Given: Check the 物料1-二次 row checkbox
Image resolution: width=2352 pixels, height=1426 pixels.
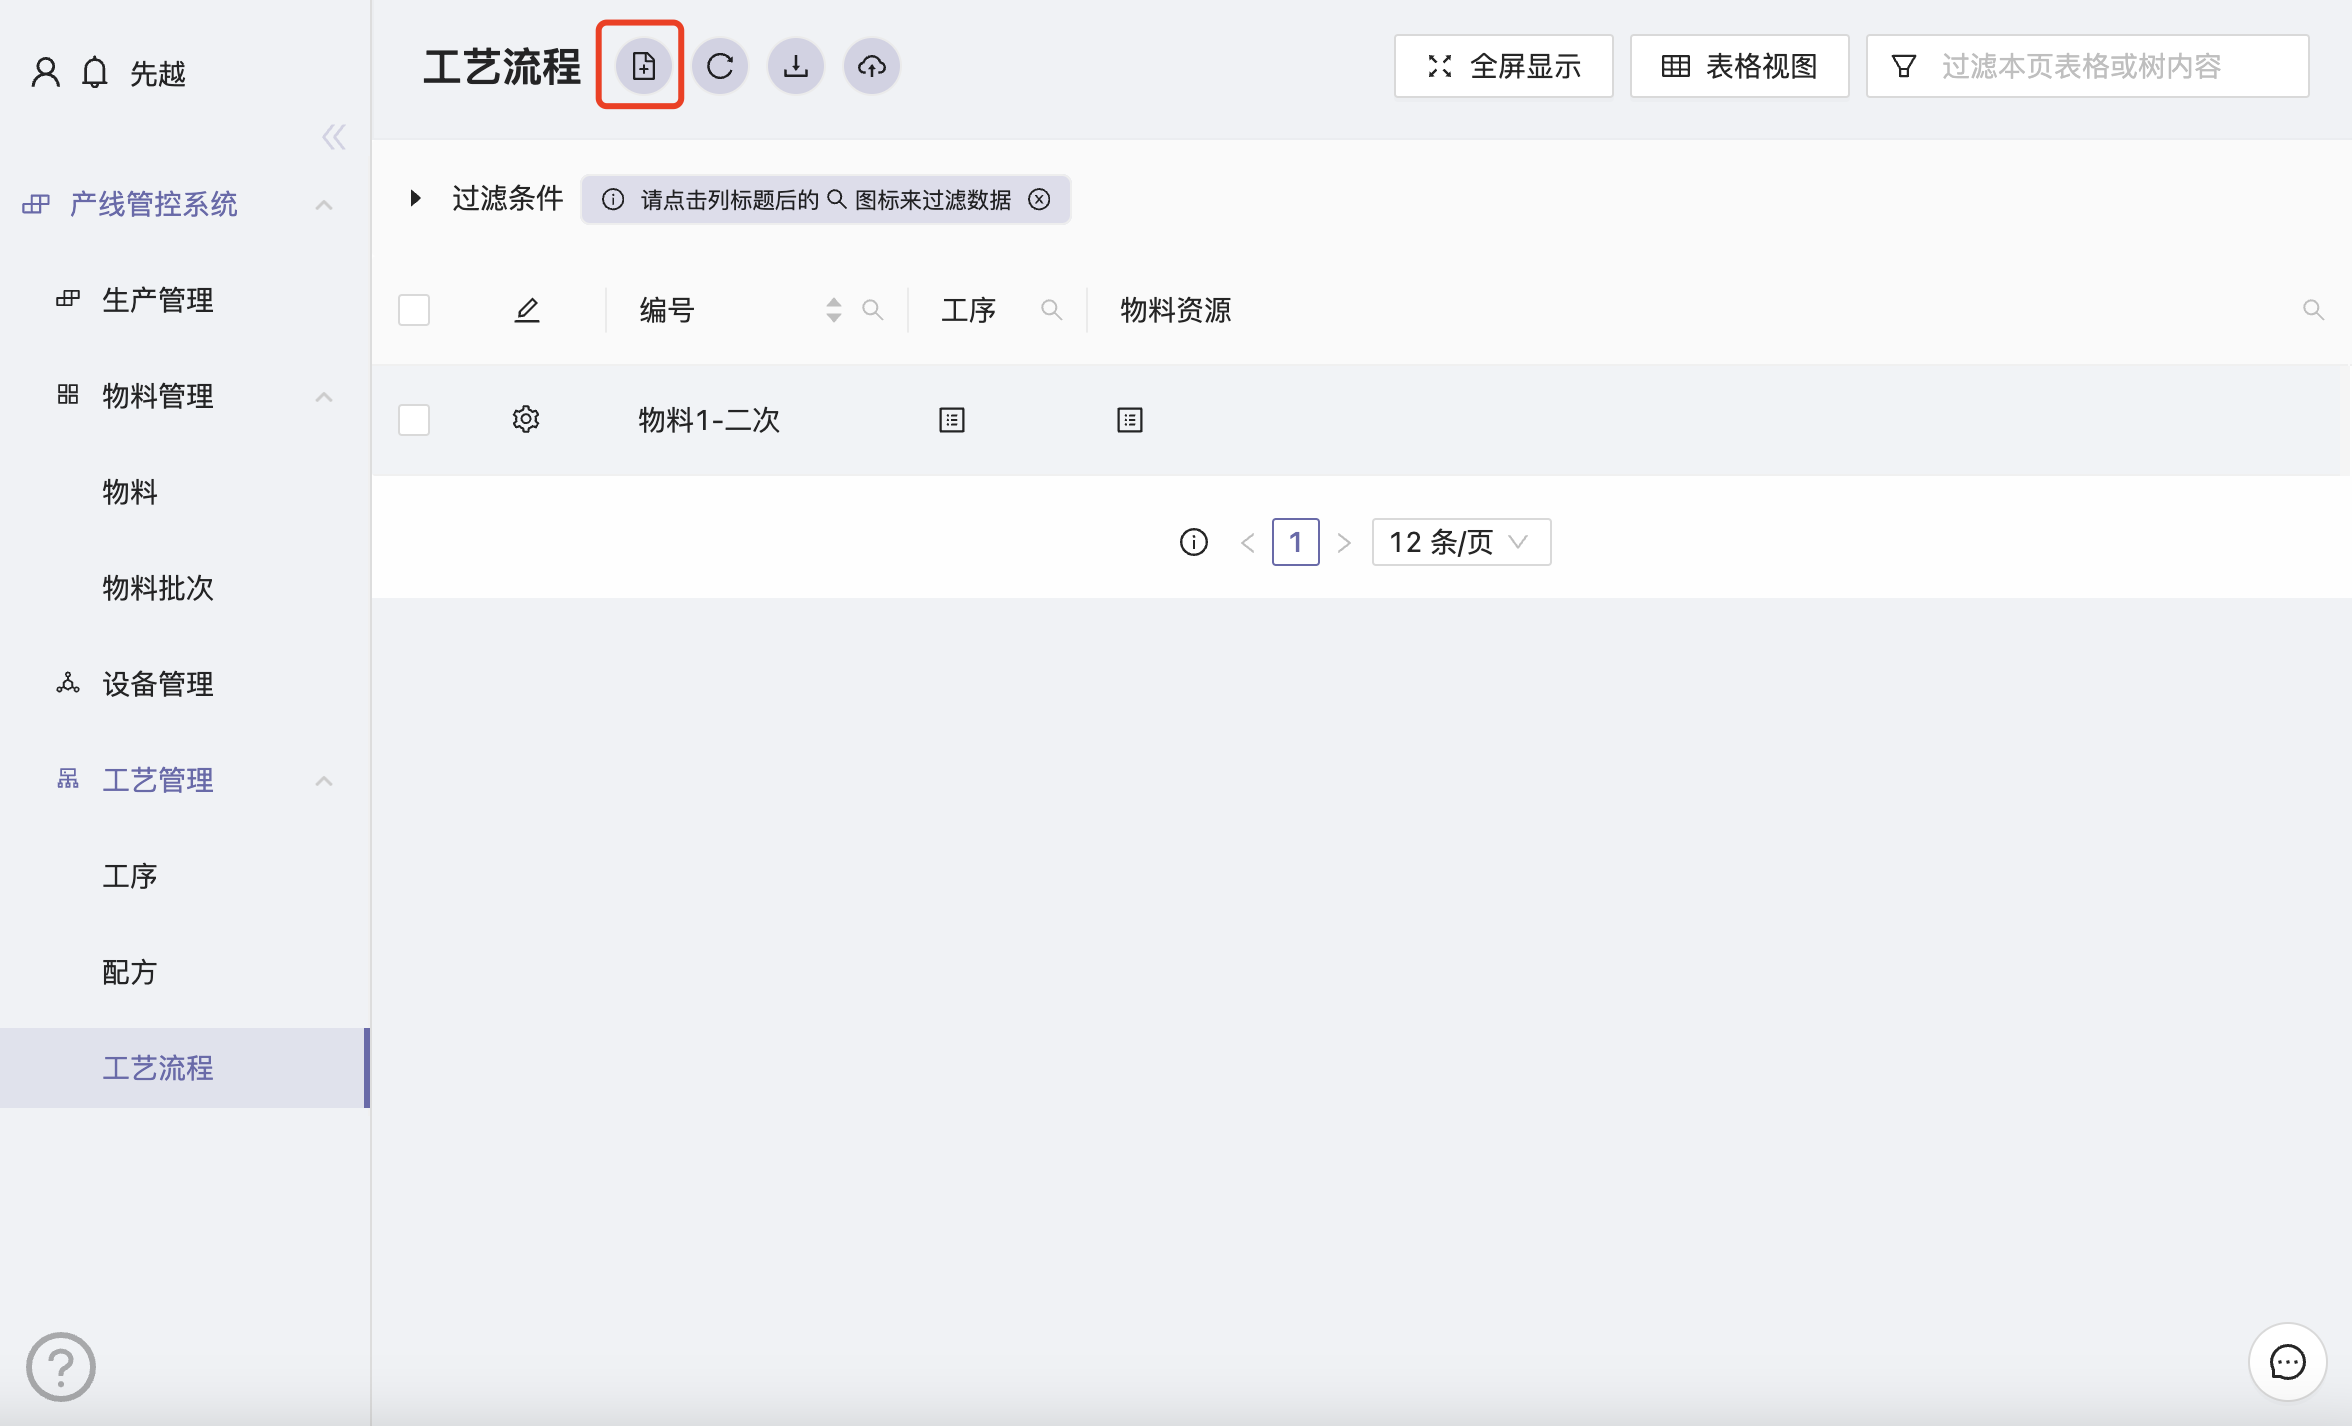Looking at the screenshot, I should tap(414, 420).
